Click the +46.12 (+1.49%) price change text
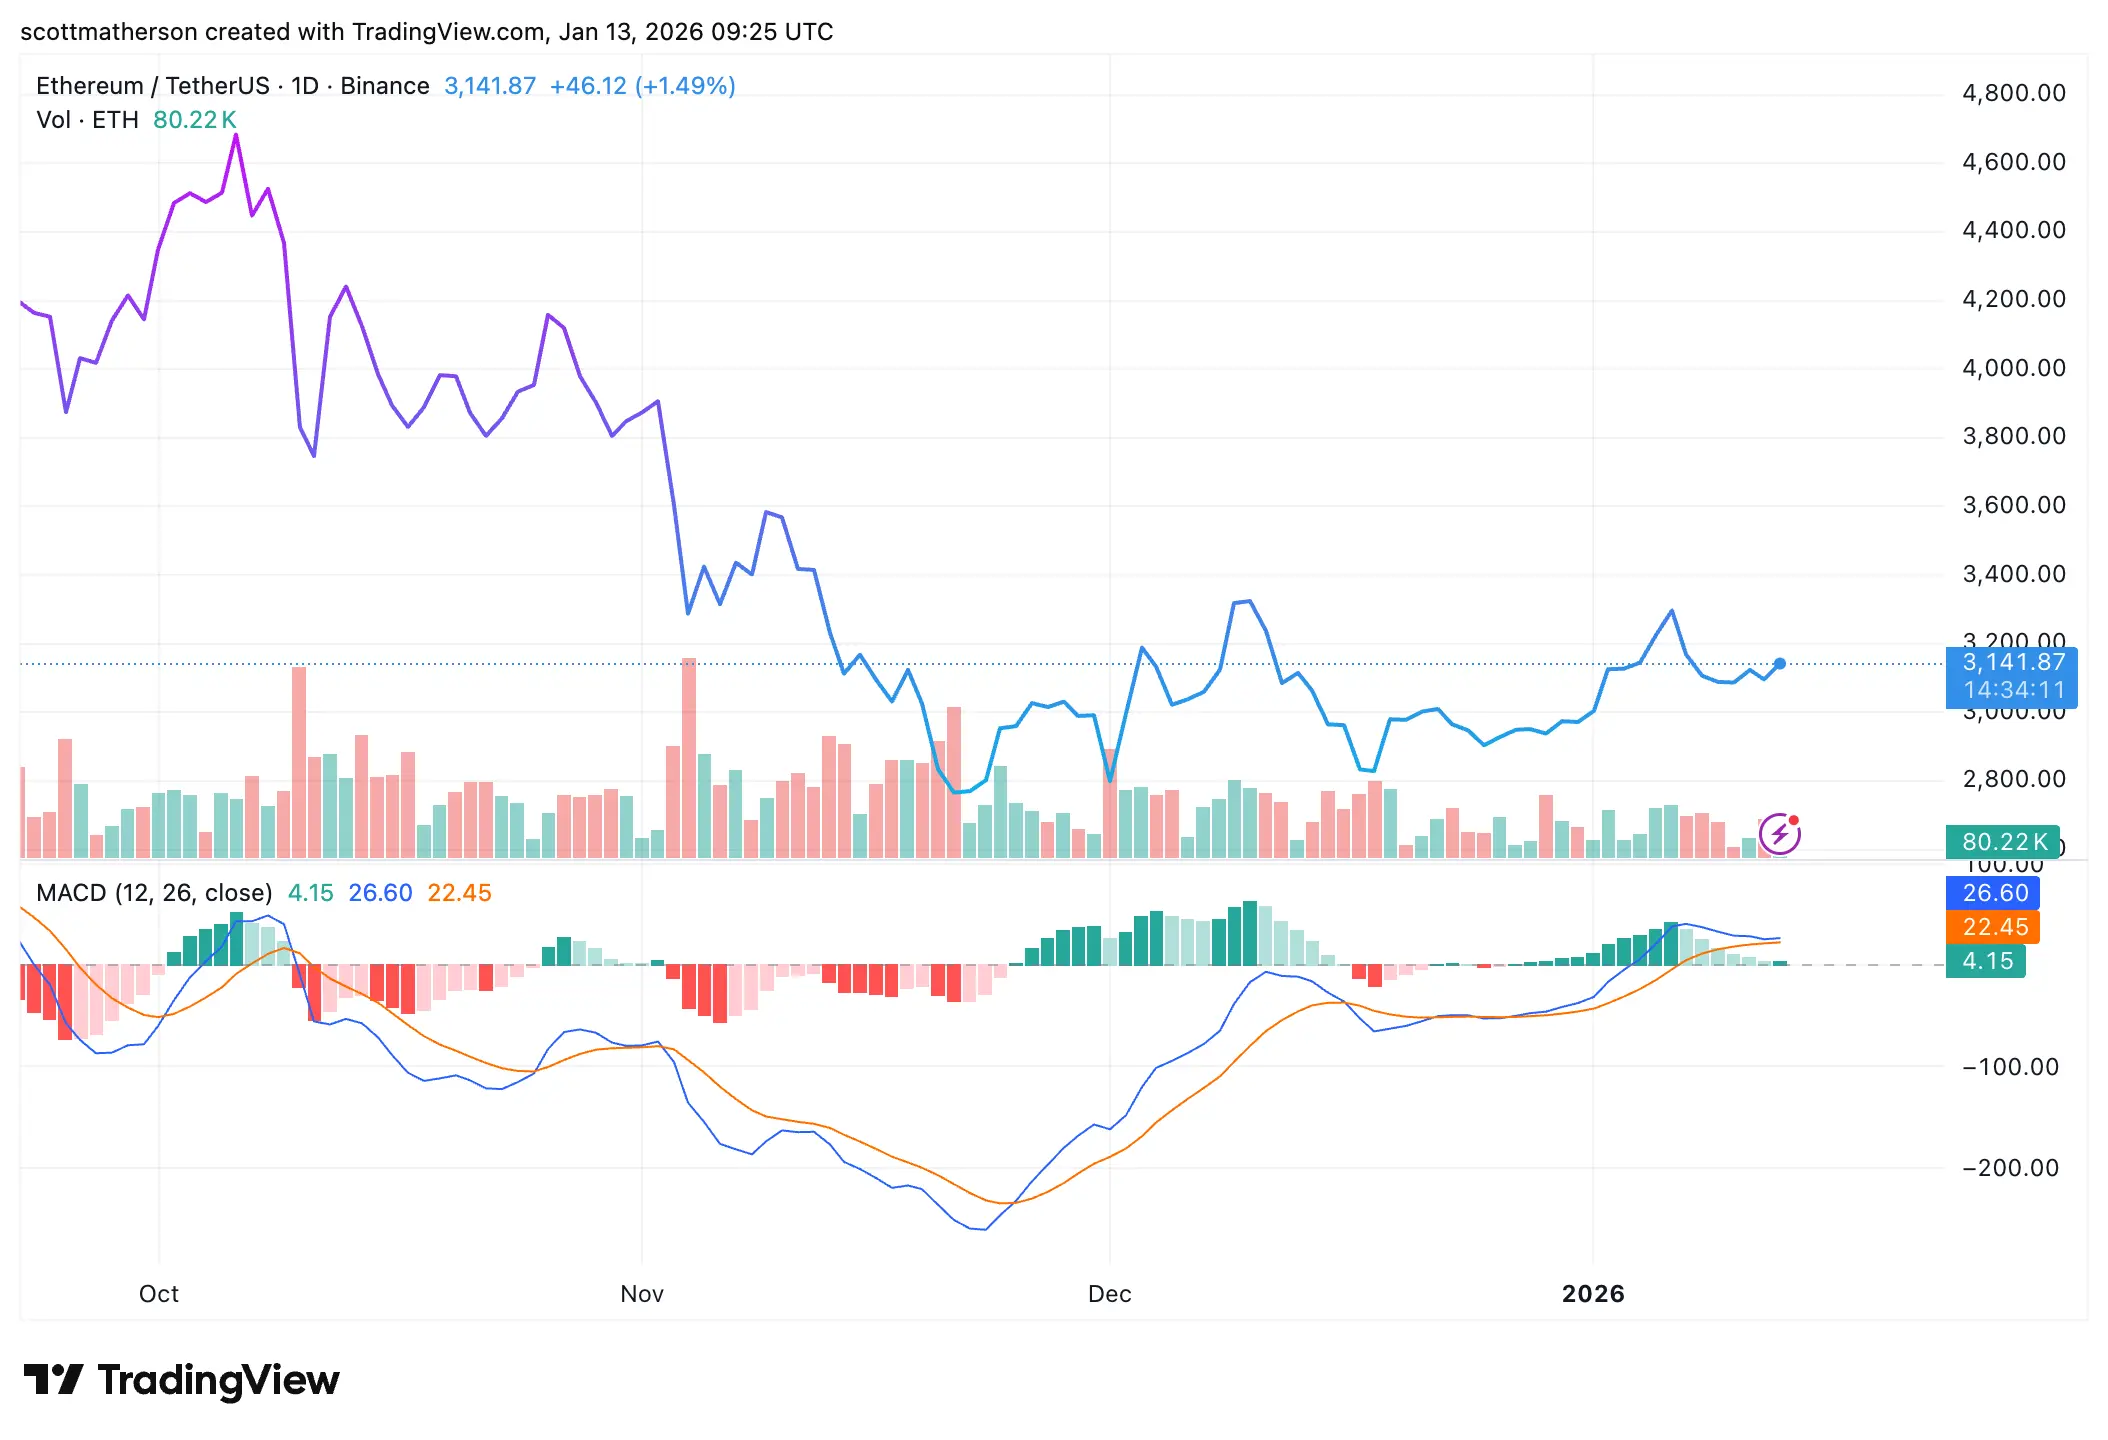This screenshot has width=2108, height=1440. click(642, 86)
